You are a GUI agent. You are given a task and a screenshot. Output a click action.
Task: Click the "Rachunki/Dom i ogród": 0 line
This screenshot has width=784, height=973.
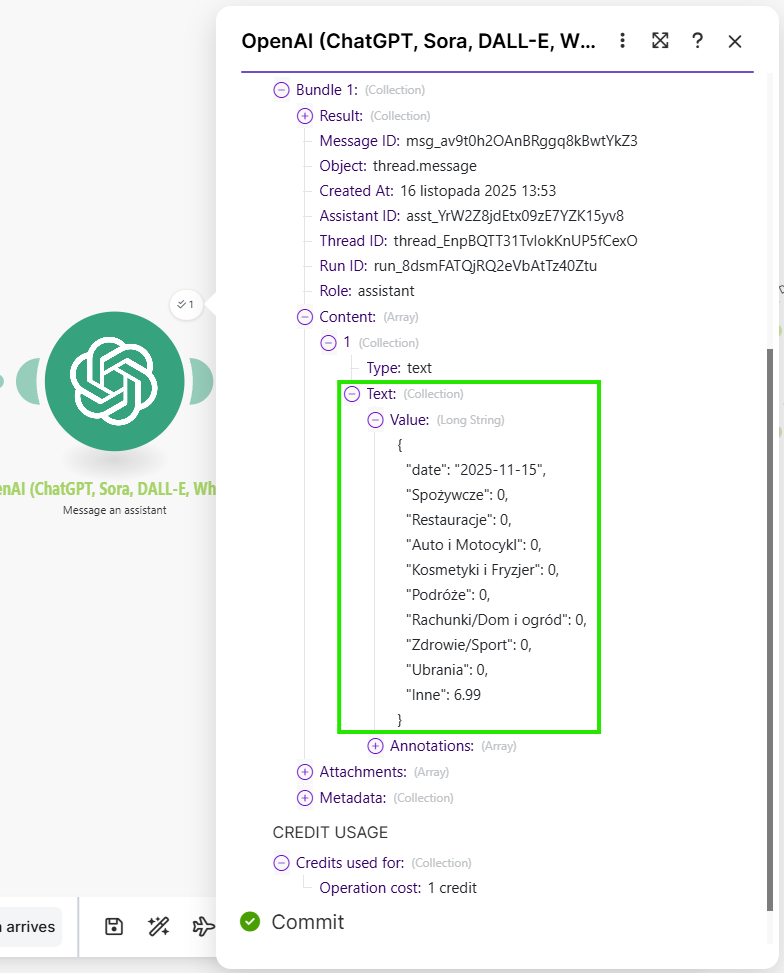pyautogui.click(x=496, y=620)
